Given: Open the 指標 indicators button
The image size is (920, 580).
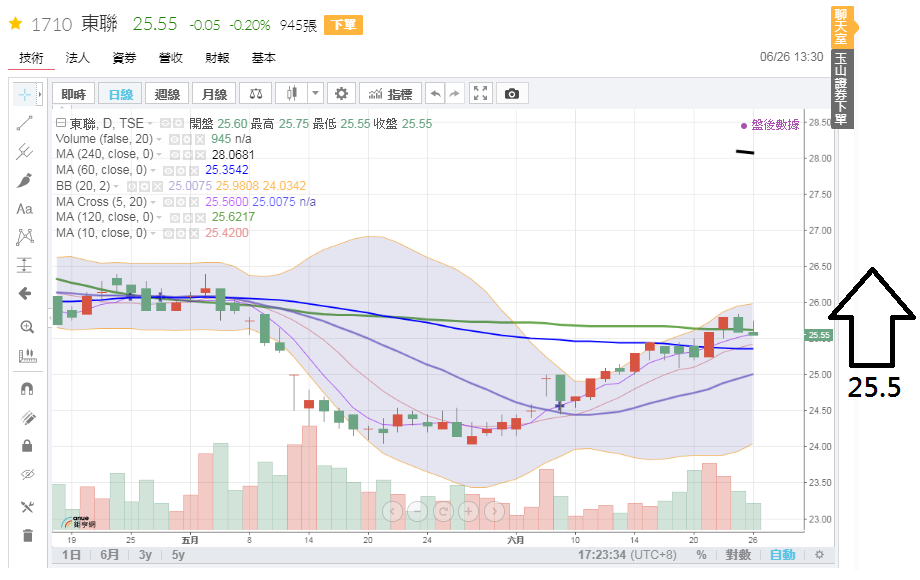Looking at the screenshot, I should [x=390, y=94].
